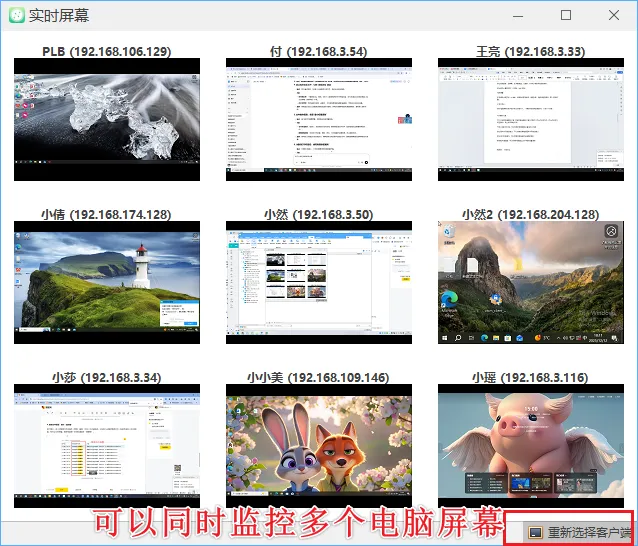
Task: Click round icon at 小然2 screen top-right
Action: [611, 231]
